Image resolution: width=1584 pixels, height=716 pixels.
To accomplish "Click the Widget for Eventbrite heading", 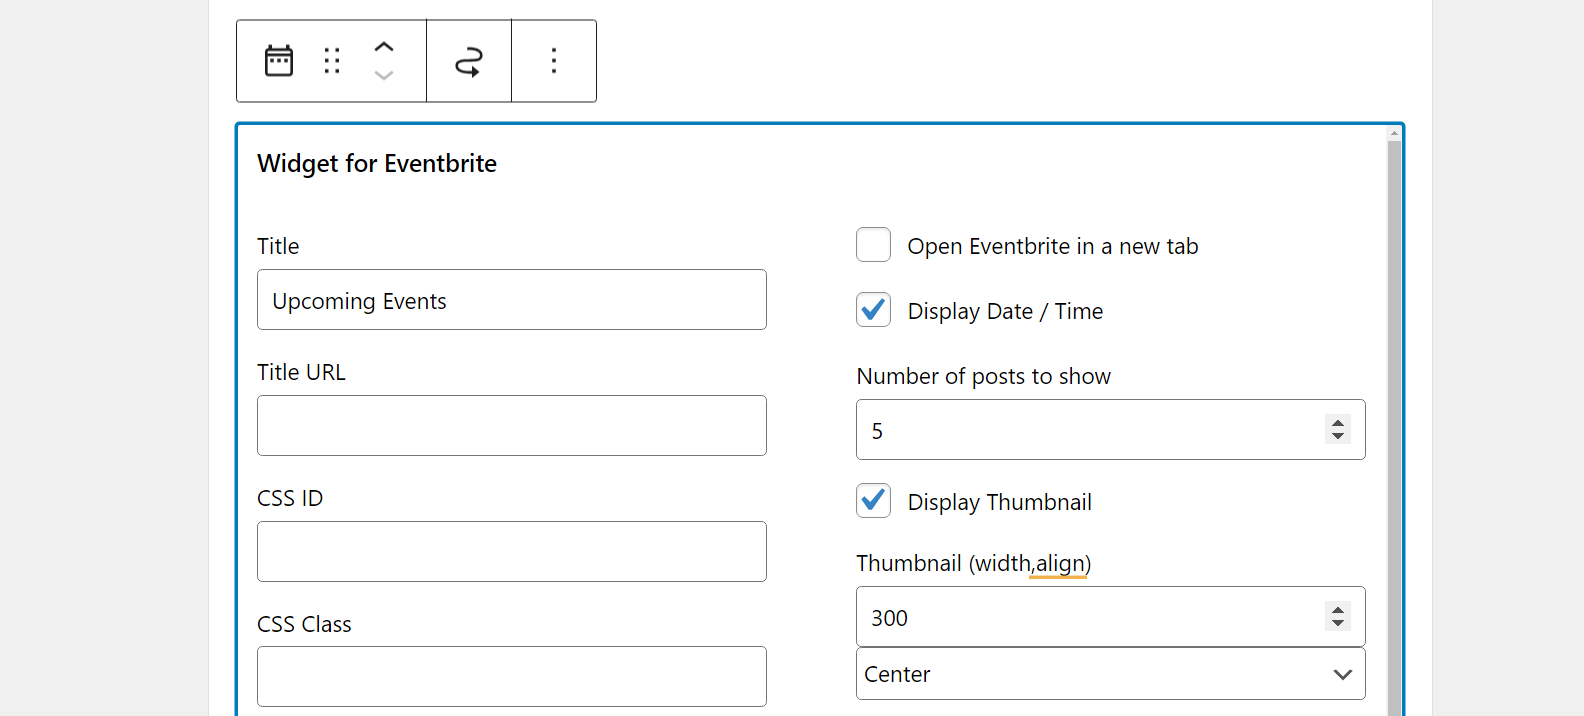I will pyautogui.click(x=377, y=164).
